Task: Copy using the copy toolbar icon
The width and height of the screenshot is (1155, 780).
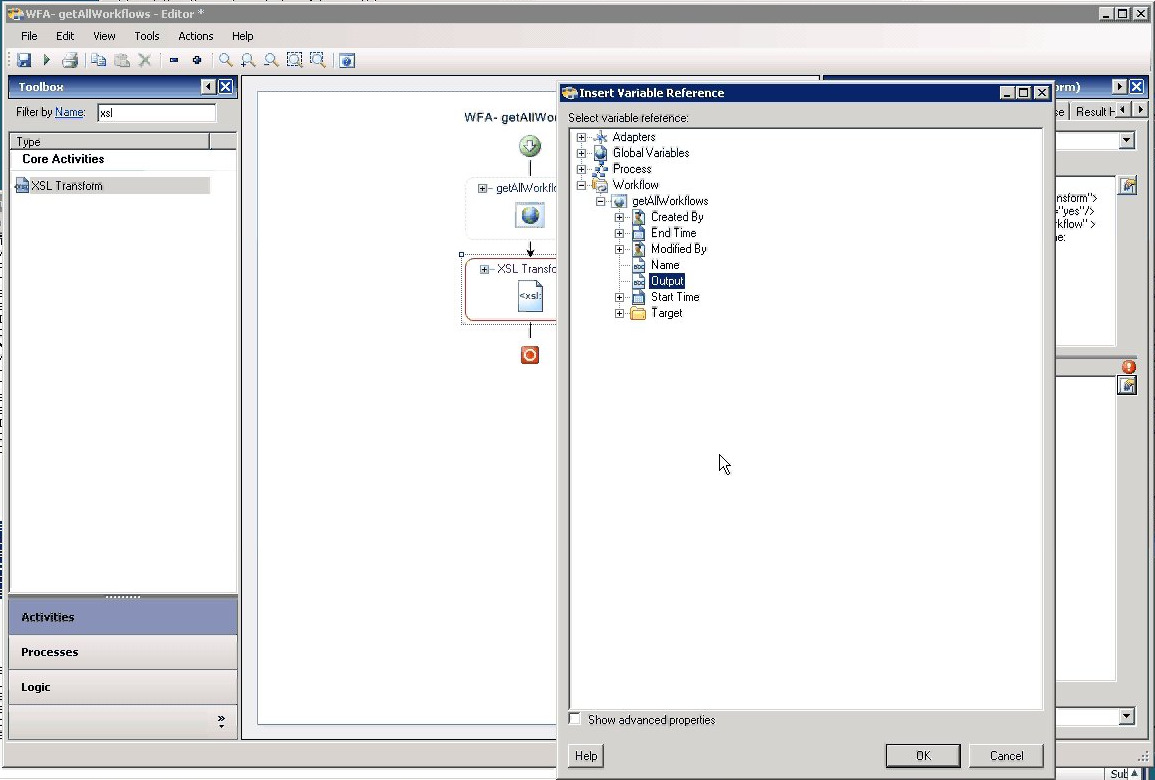Action: pos(98,60)
